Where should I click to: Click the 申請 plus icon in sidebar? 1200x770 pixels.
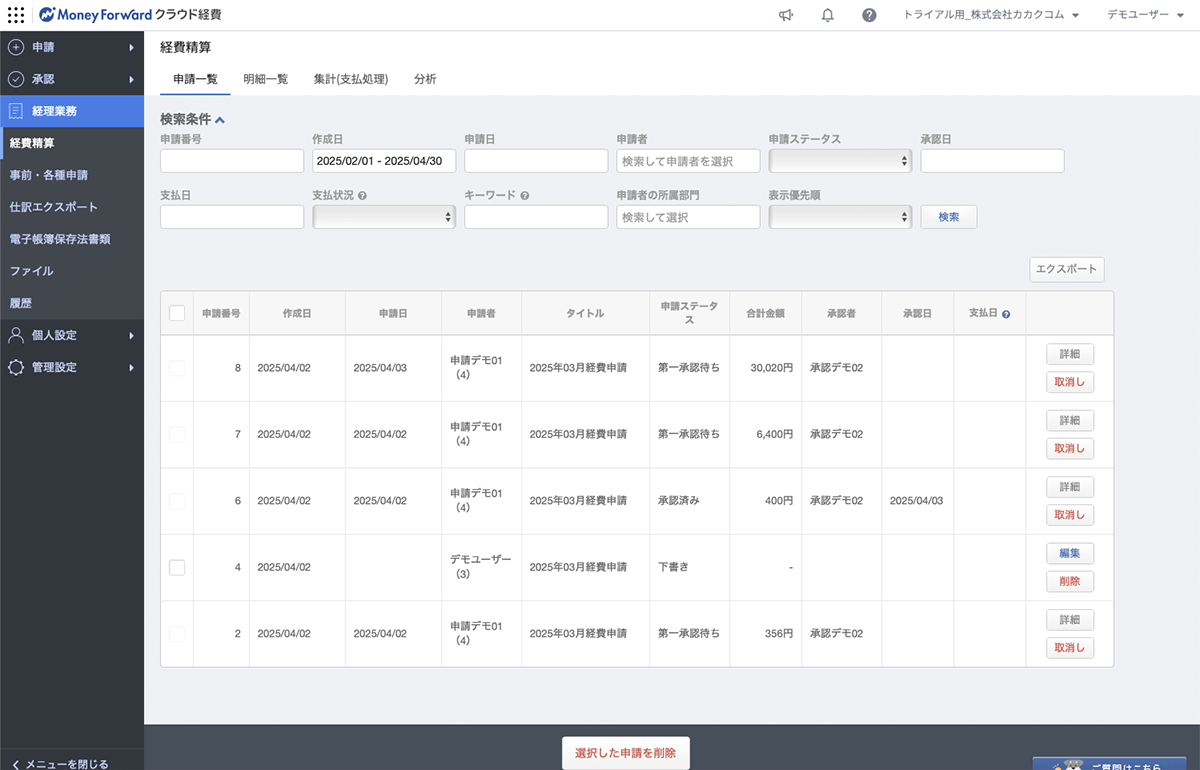point(16,47)
